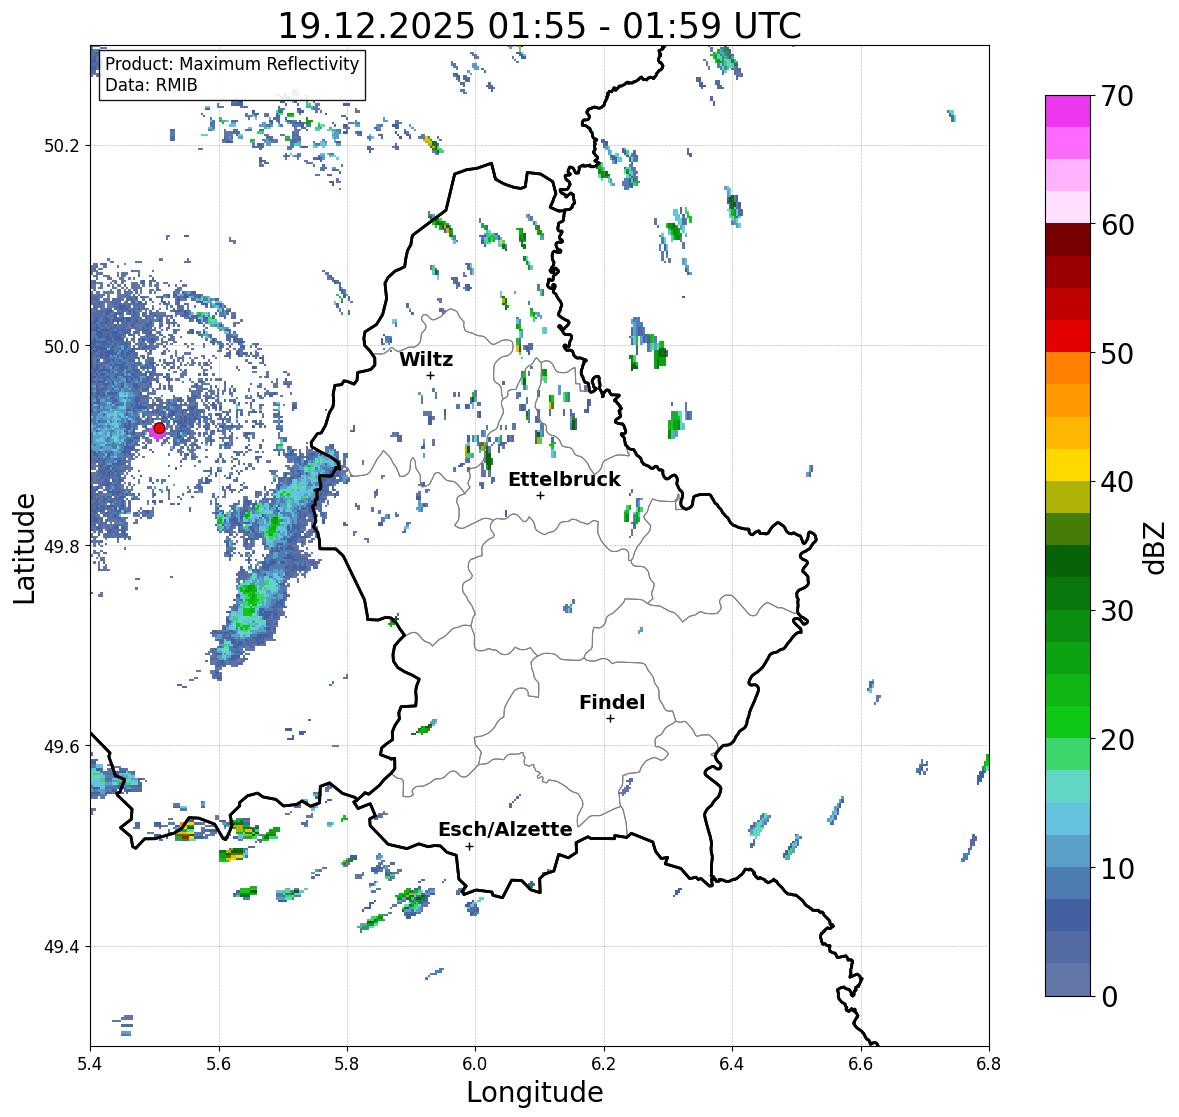This screenshot has height=1117, width=1179.
Task: Click the 60 dBZ colorbar tick label
Action: (x=1117, y=225)
